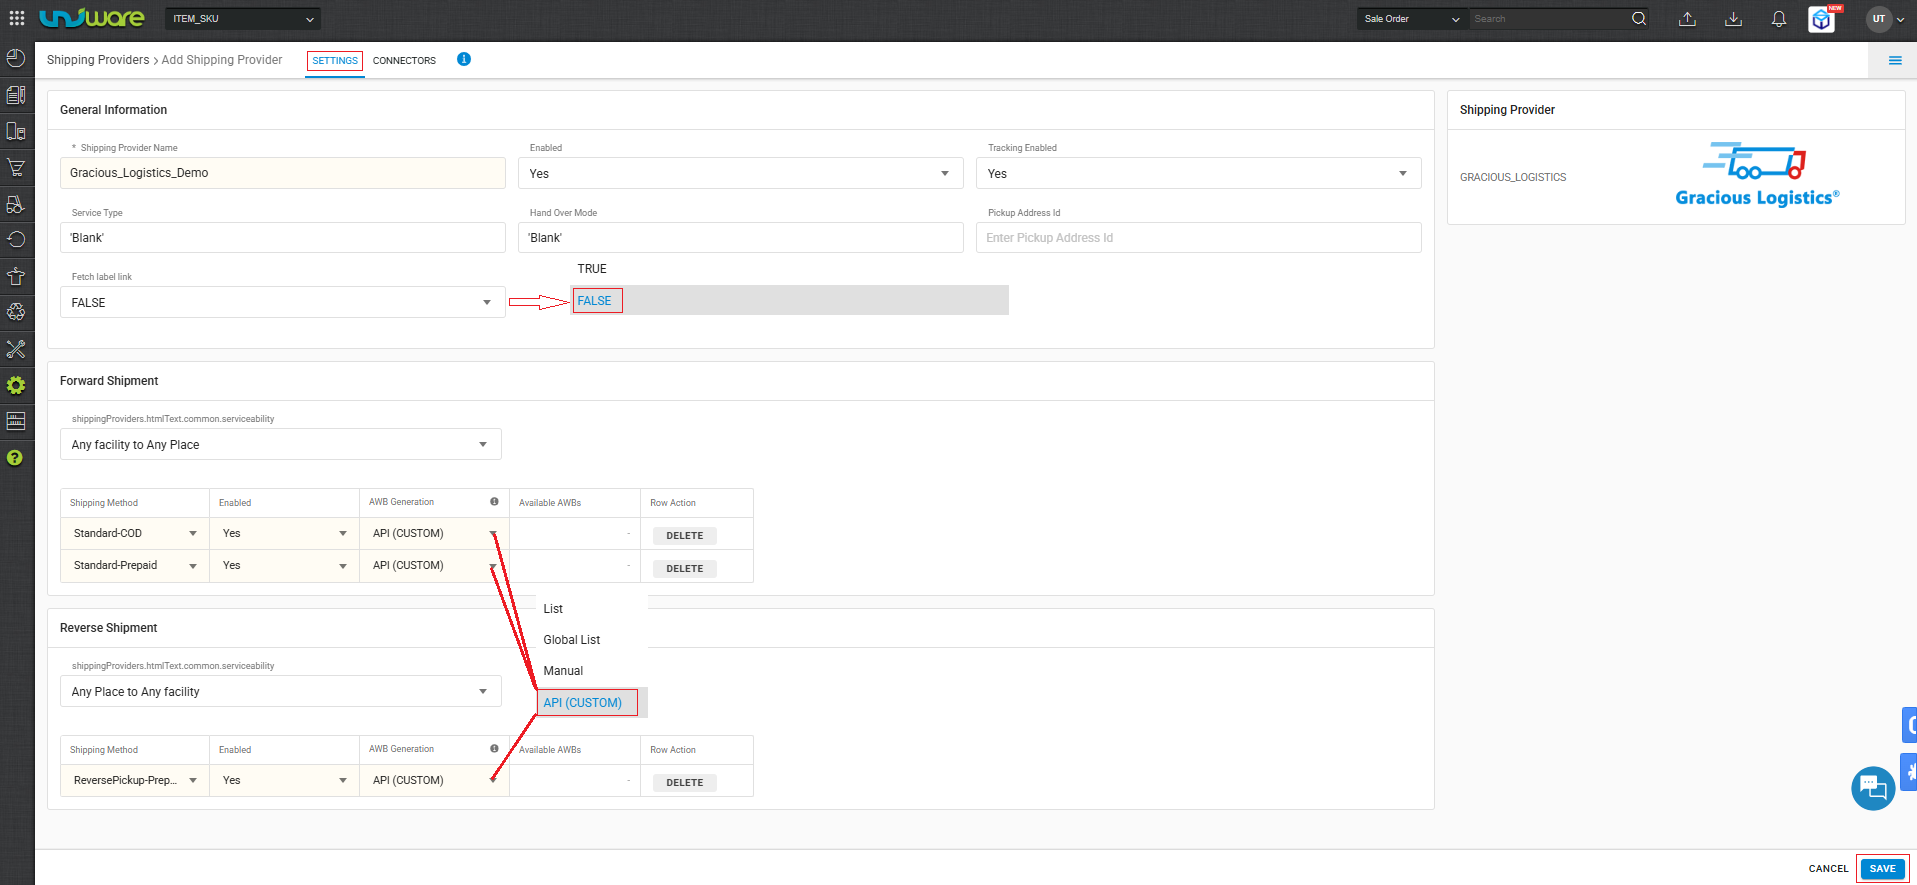Viewport: 1917px width, 885px height.
Task: Open the Tracking Enabled dropdown
Action: coord(1198,173)
